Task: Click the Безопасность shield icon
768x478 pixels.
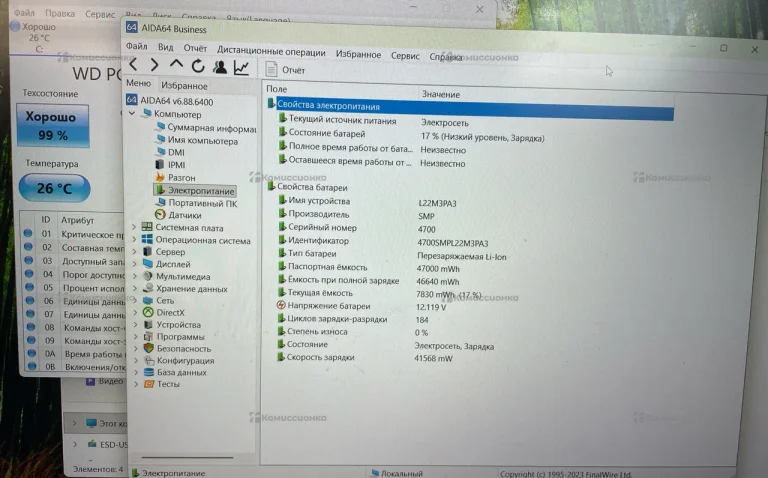Action: (148, 348)
